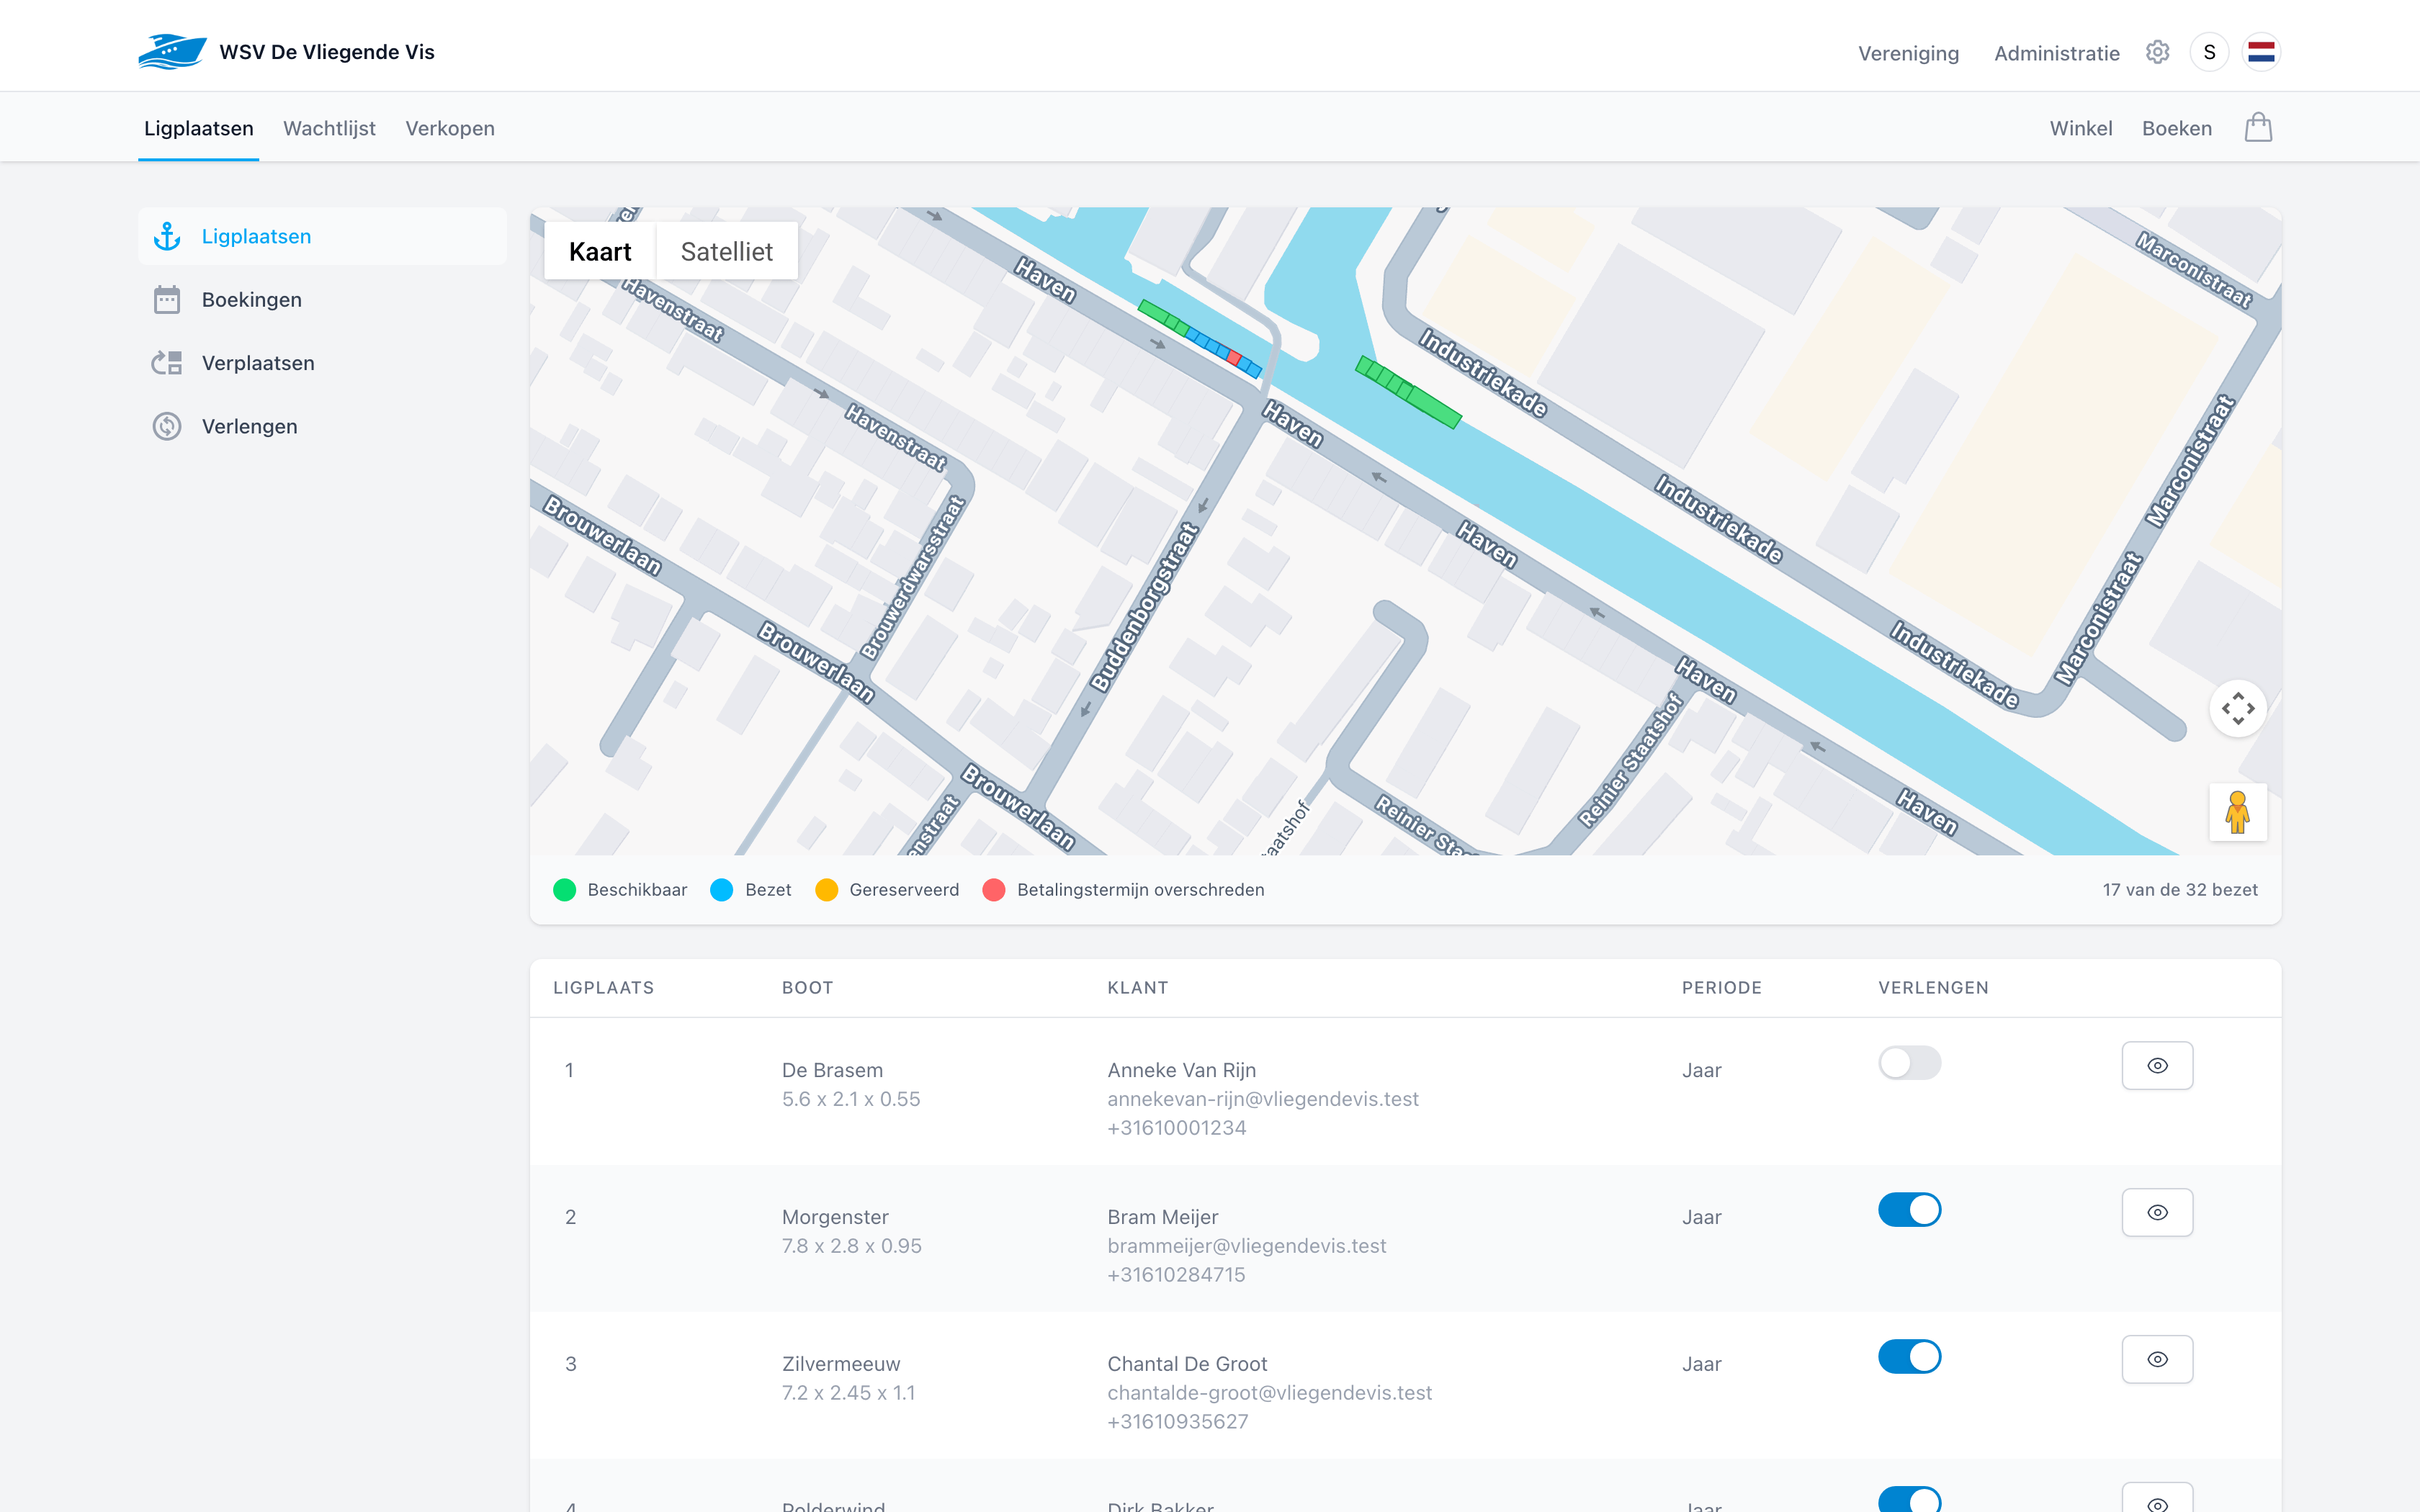This screenshot has width=2420, height=1512.
Task: Click the WSV De Vliegende Vis title
Action: [327, 52]
